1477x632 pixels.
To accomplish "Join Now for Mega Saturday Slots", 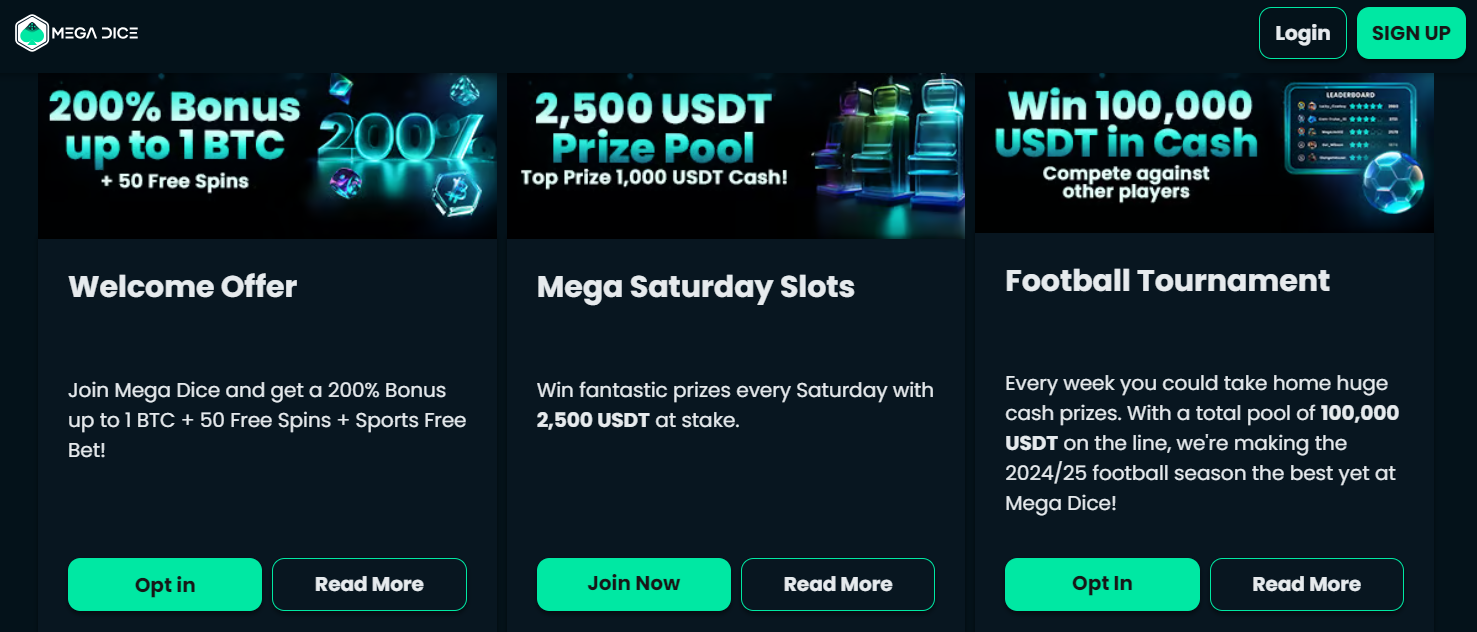I will coord(633,584).
